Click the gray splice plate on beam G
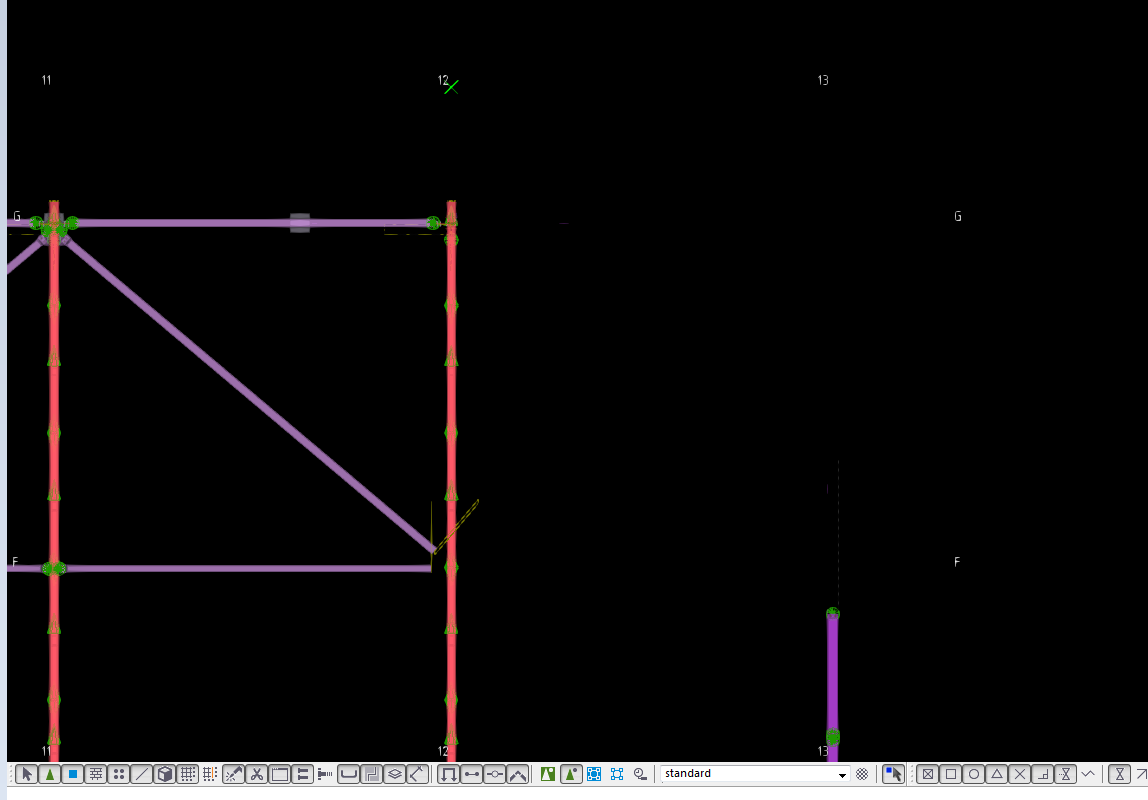This screenshot has height=800, width=1148. (x=299, y=223)
